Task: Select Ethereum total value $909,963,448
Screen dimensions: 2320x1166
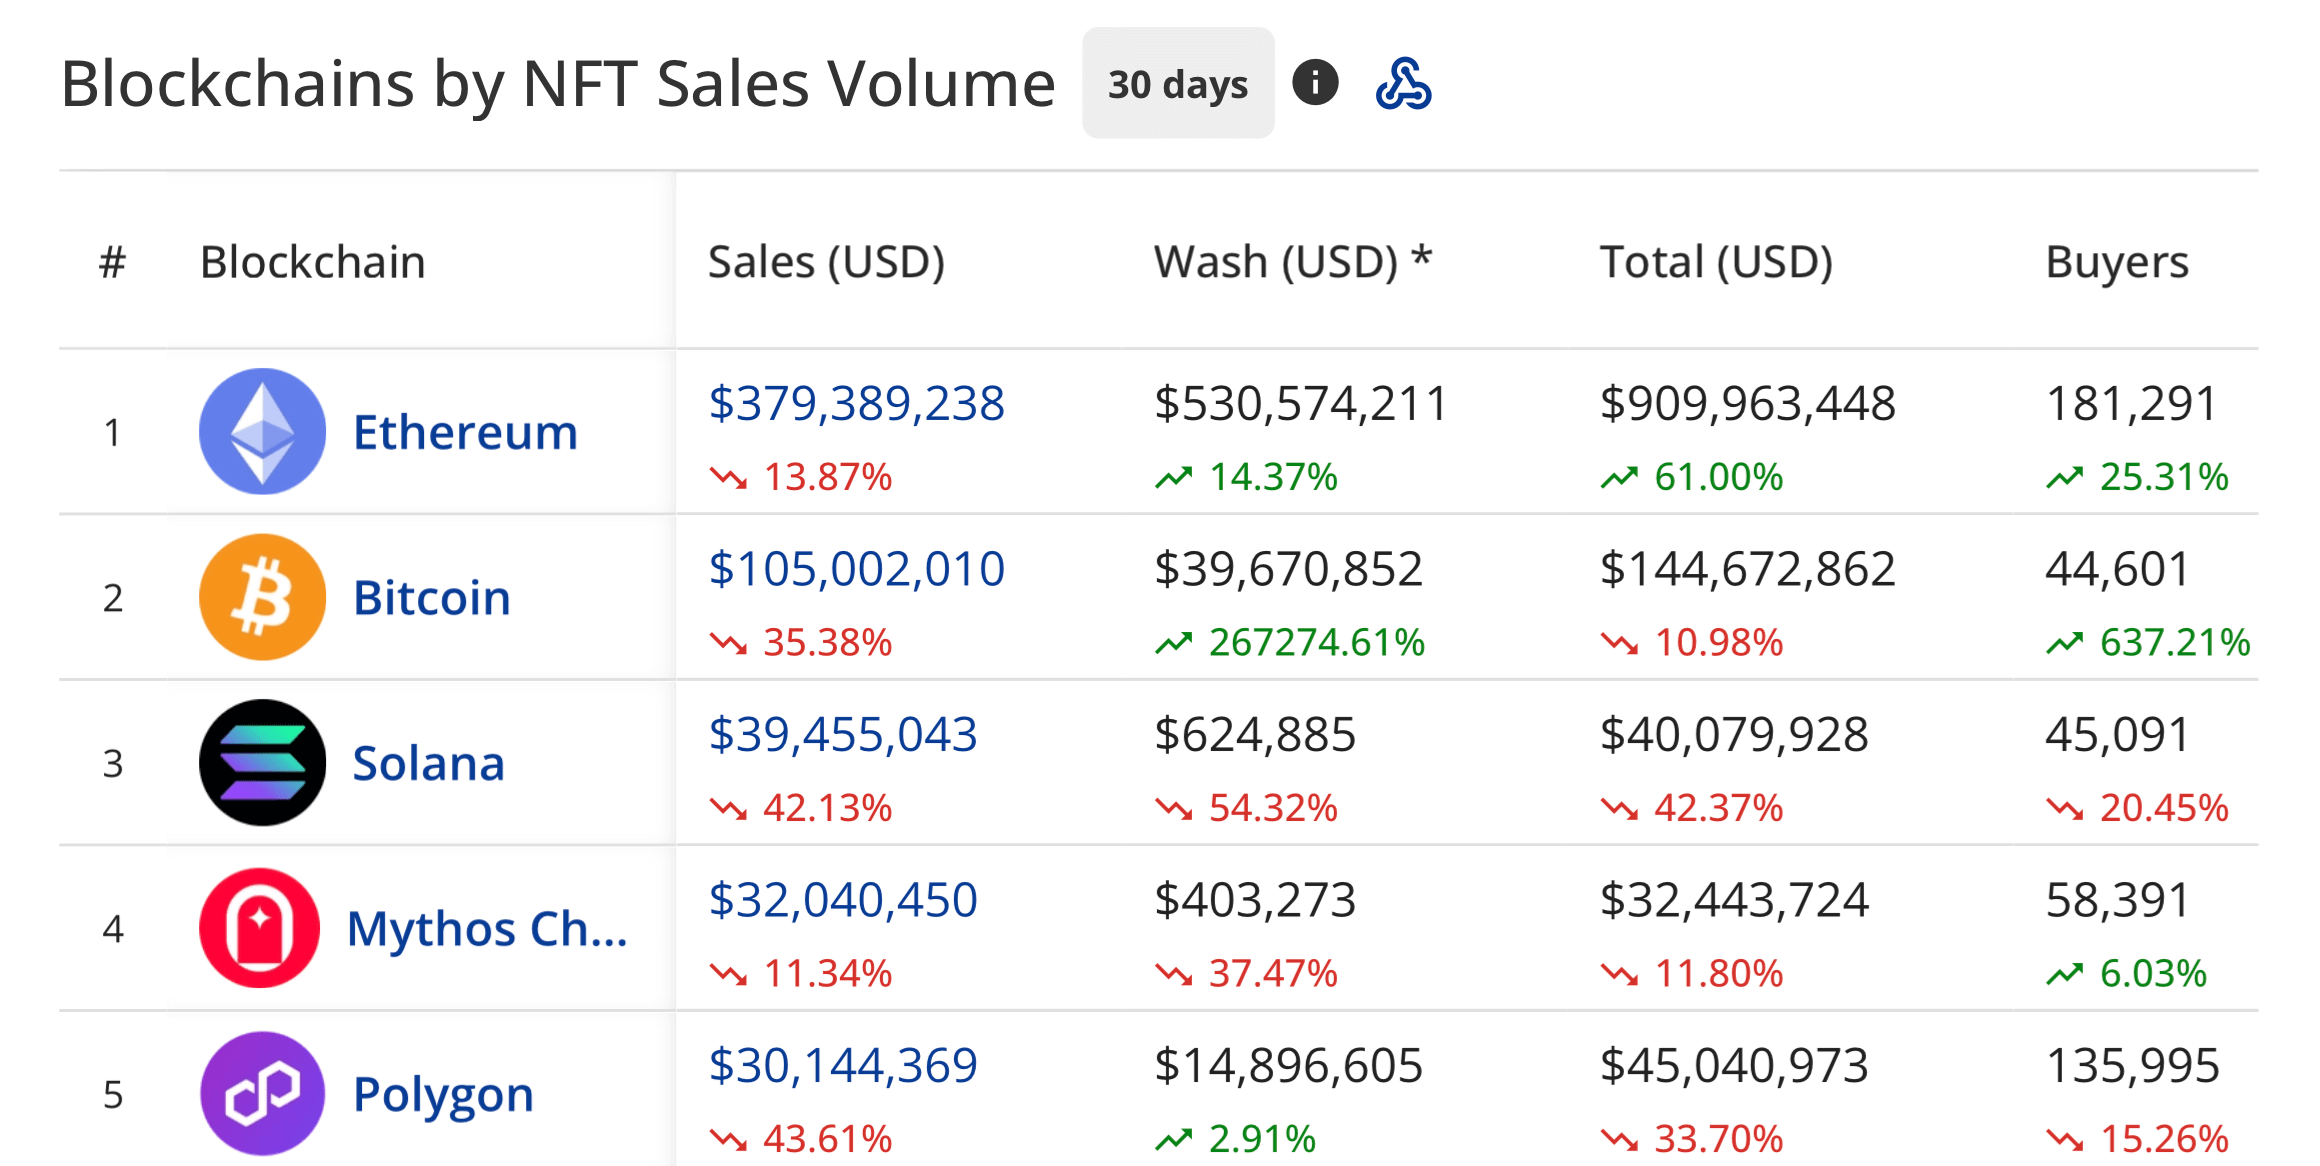Action: coord(1748,404)
